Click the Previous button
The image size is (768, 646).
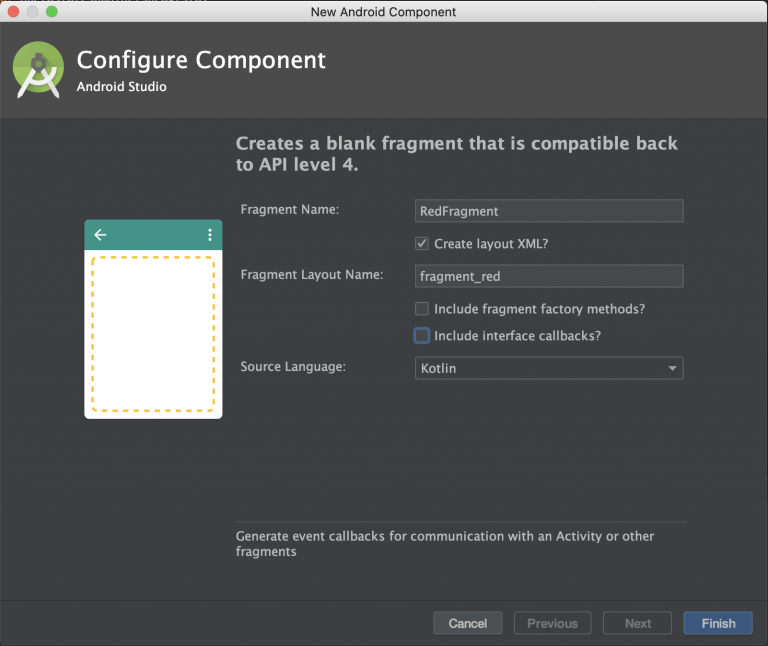[x=552, y=623]
